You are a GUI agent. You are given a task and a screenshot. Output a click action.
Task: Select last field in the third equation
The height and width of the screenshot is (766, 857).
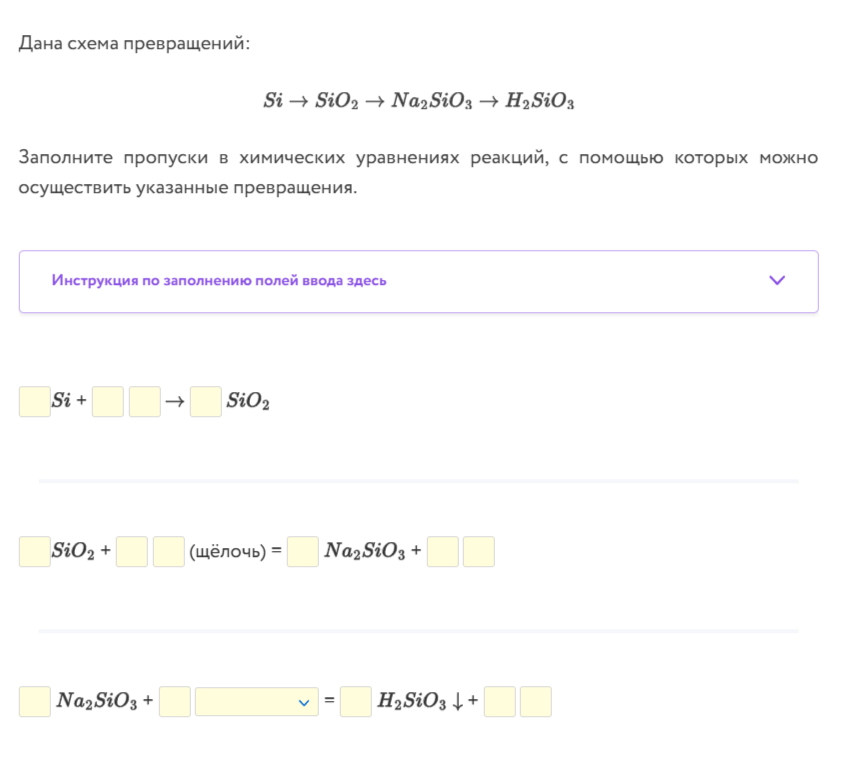[x=536, y=702]
